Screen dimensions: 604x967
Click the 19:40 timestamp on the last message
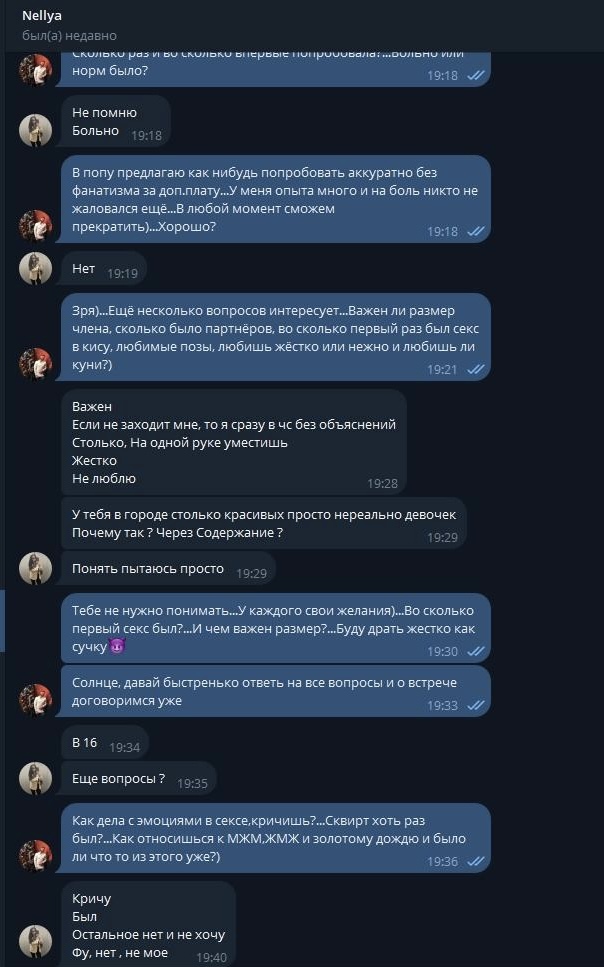(x=211, y=957)
